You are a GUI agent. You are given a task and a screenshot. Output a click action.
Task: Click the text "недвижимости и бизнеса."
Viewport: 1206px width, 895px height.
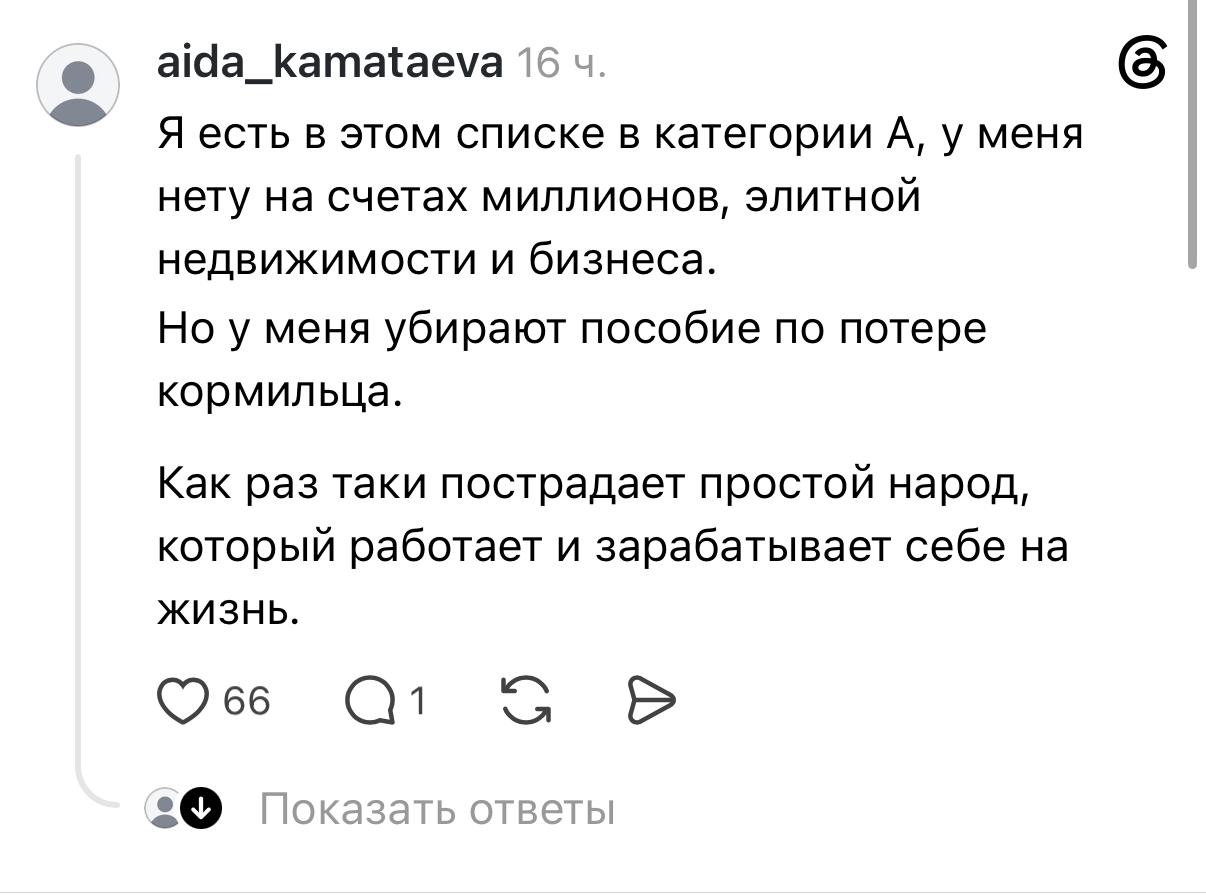pyautogui.click(x=438, y=260)
